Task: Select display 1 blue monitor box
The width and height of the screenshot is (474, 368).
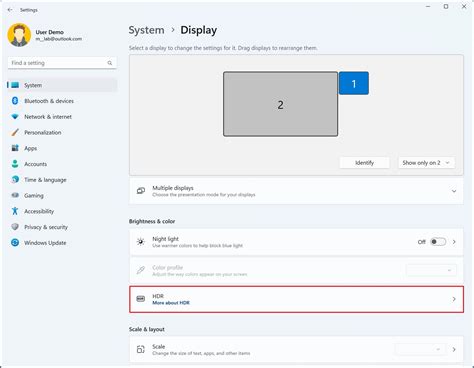Action: (x=354, y=83)
